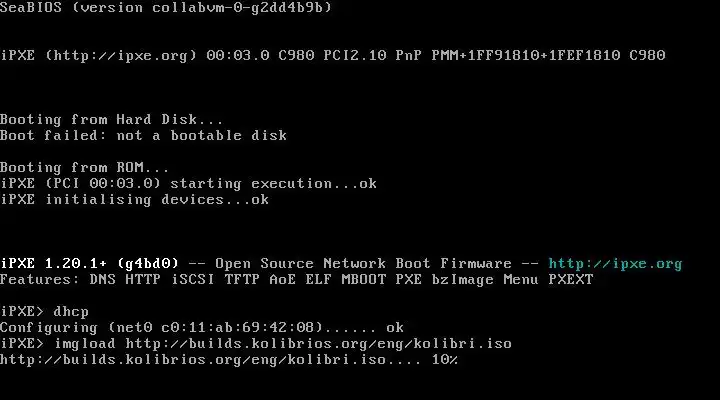
Task: Click the SeaBIOS version line
Action: 166,7
